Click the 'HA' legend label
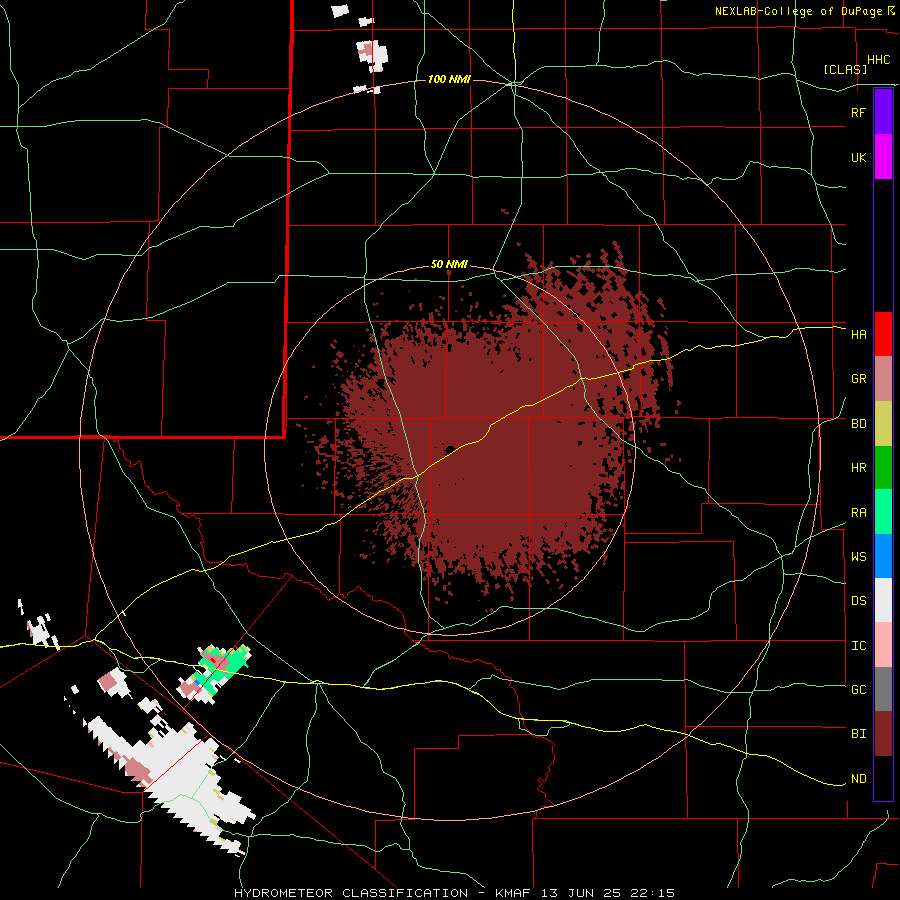 (x=858, y=335)
